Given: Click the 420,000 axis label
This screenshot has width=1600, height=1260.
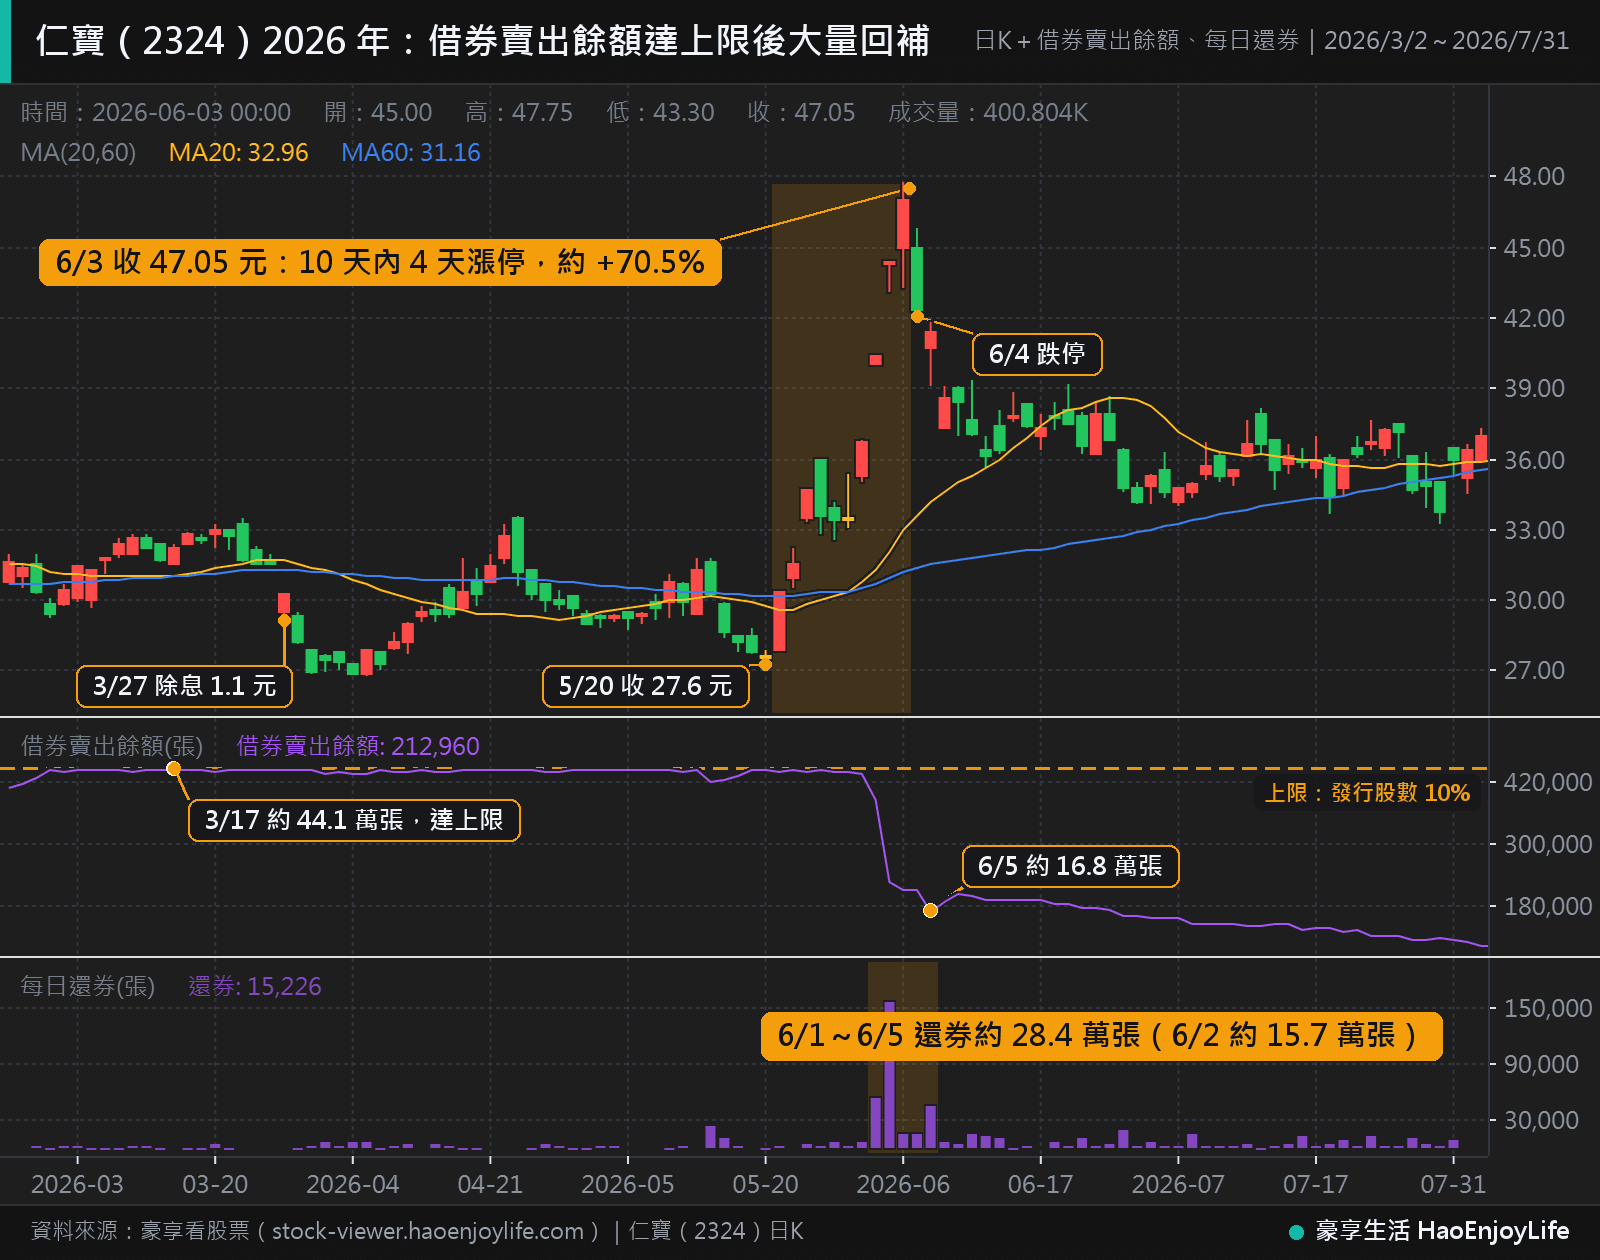Looking at the screenshot, I should click(1548, 782).
